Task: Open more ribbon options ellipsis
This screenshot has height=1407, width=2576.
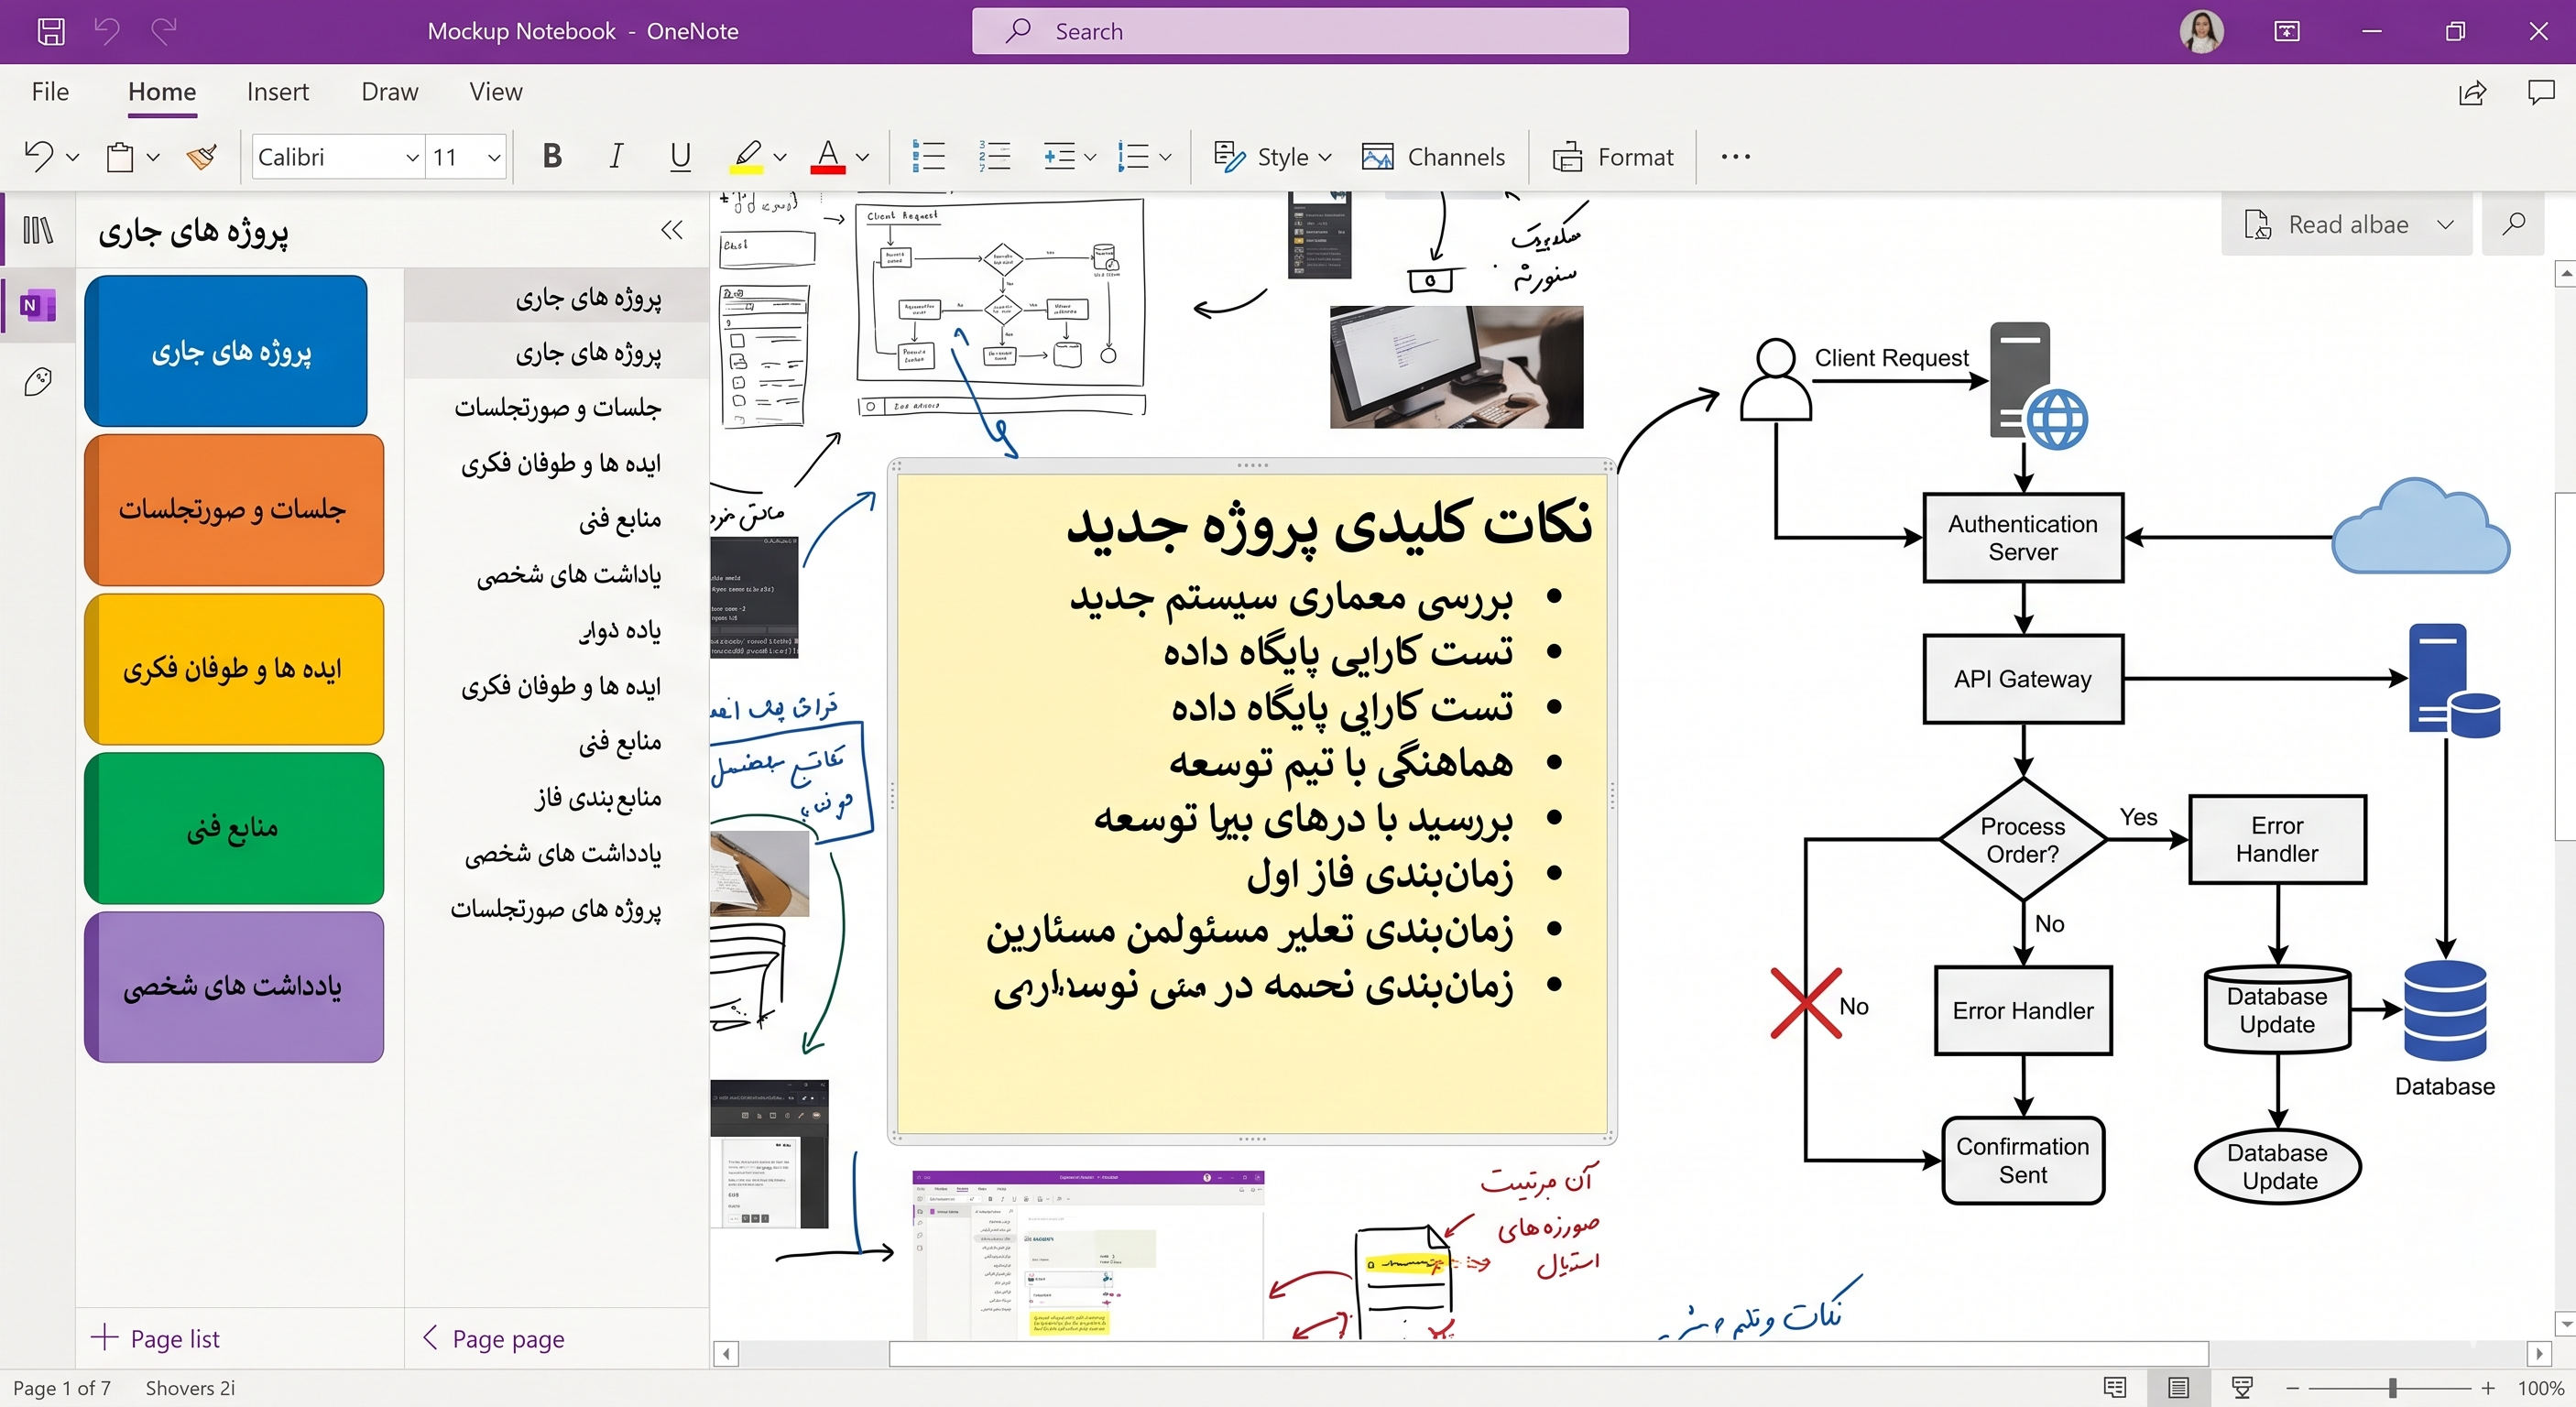Action: click(1736, 157)
